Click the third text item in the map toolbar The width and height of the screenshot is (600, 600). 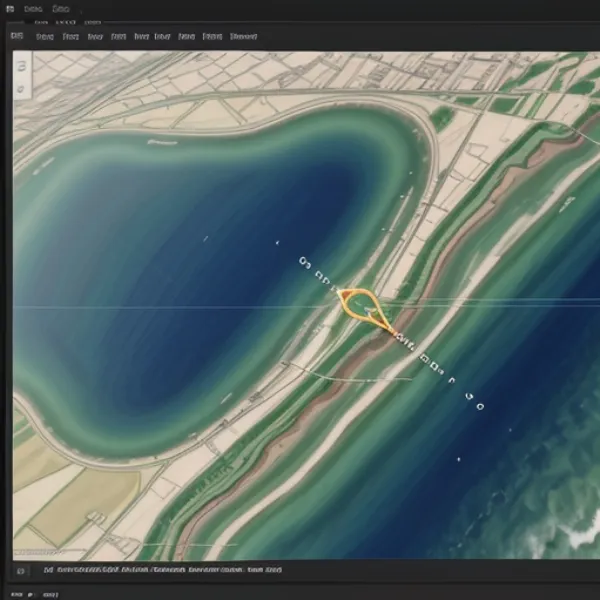click(x=95, y=36)
